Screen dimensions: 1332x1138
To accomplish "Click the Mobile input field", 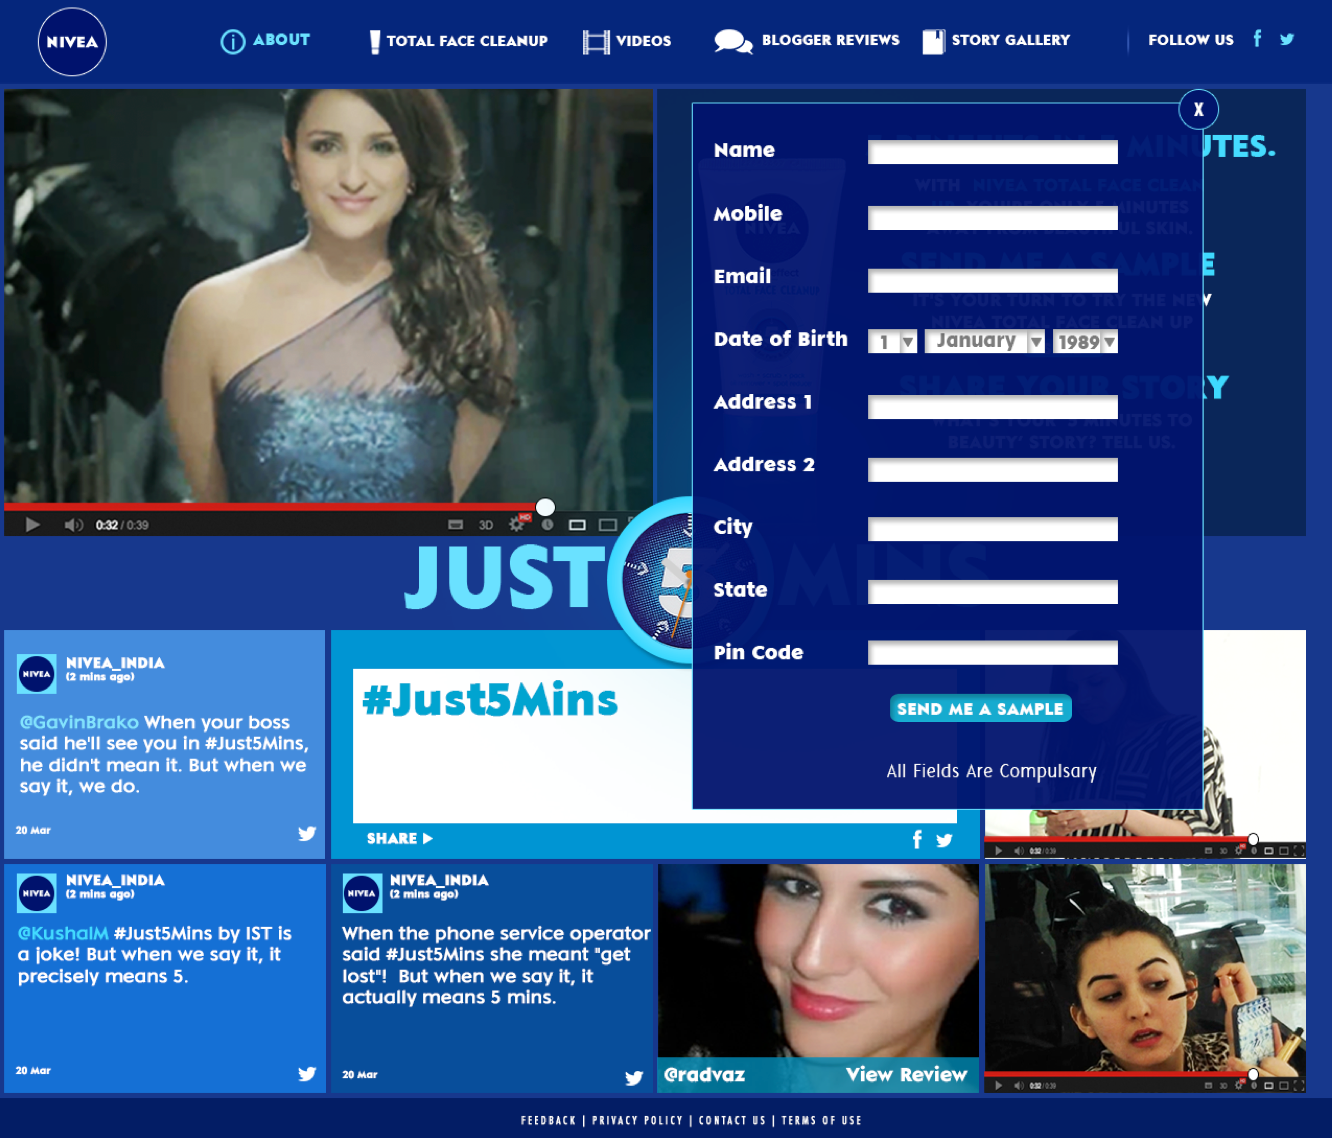I will coord(993,218).
